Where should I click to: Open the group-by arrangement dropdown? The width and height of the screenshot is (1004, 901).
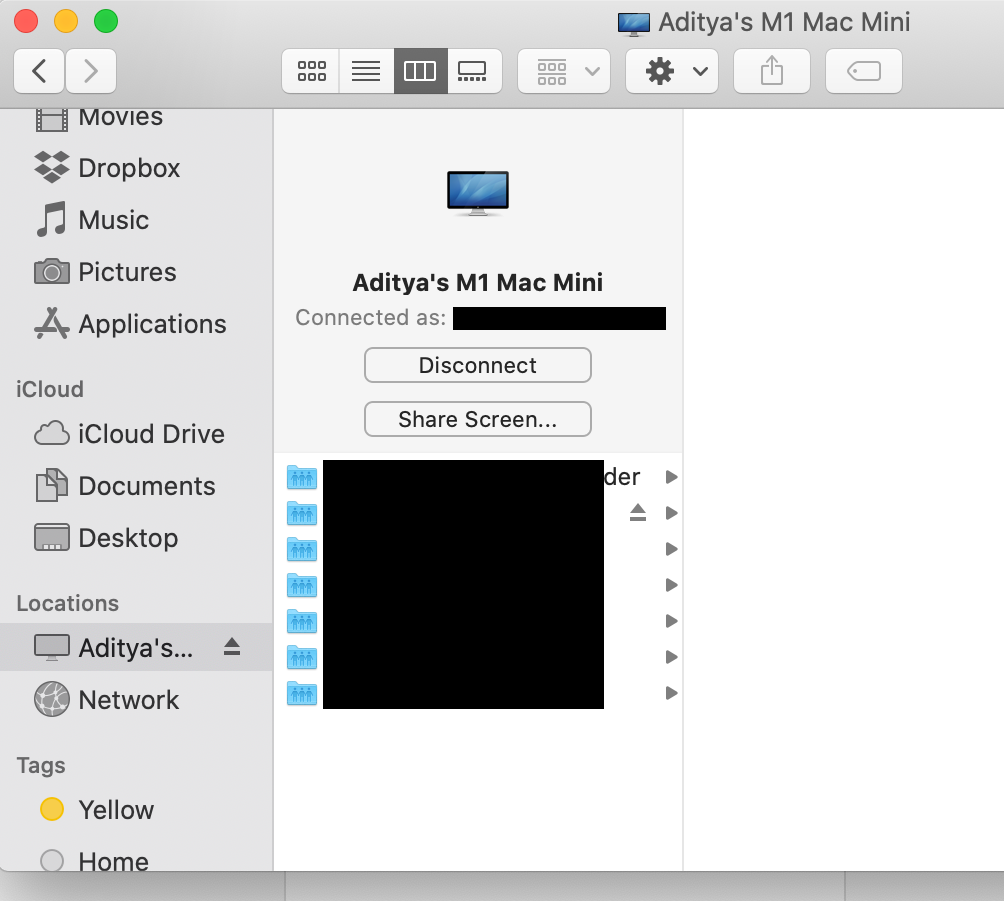tap(564, 71)
